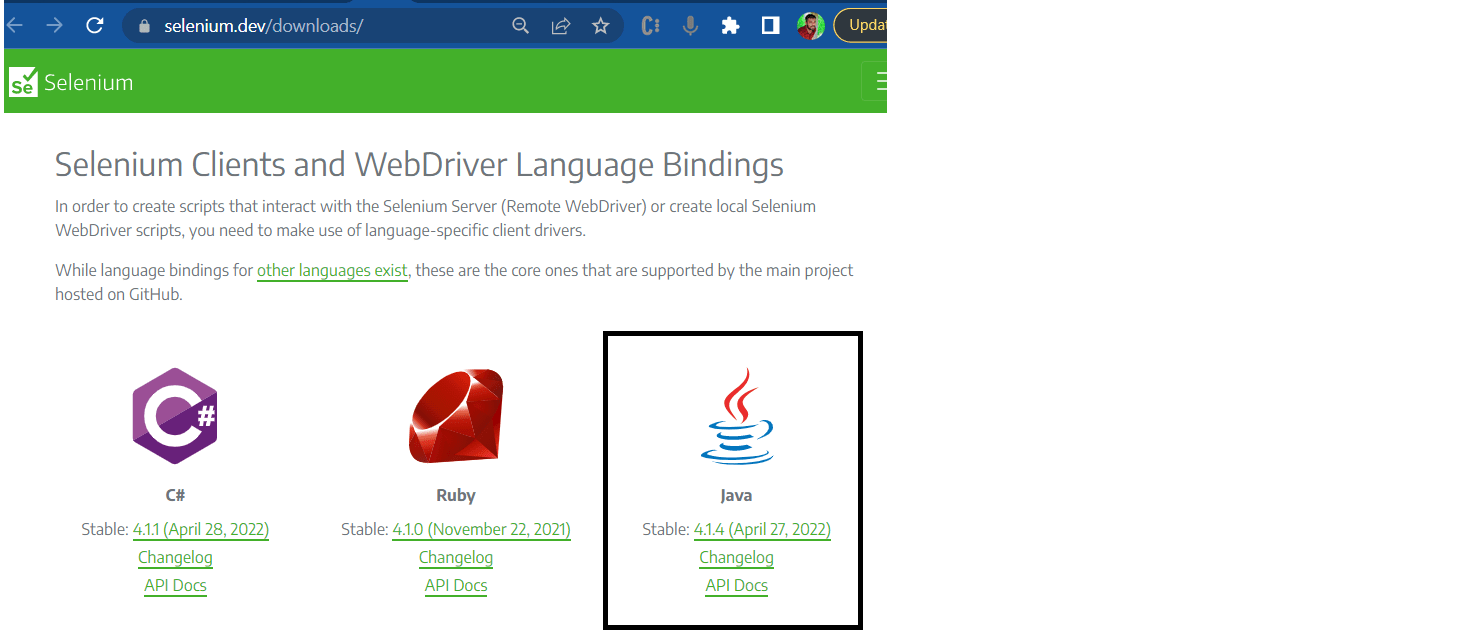The height and width of the screenshot is (643, 1460).
Task: Open the 'other languages exist' link
Action: (332, 270)
